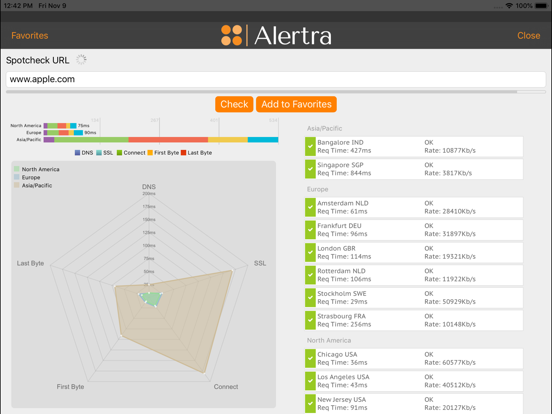Viewport: 552px width, 414px height.
Task: Click the Europe stacked bar
Action: coord(63,133)
